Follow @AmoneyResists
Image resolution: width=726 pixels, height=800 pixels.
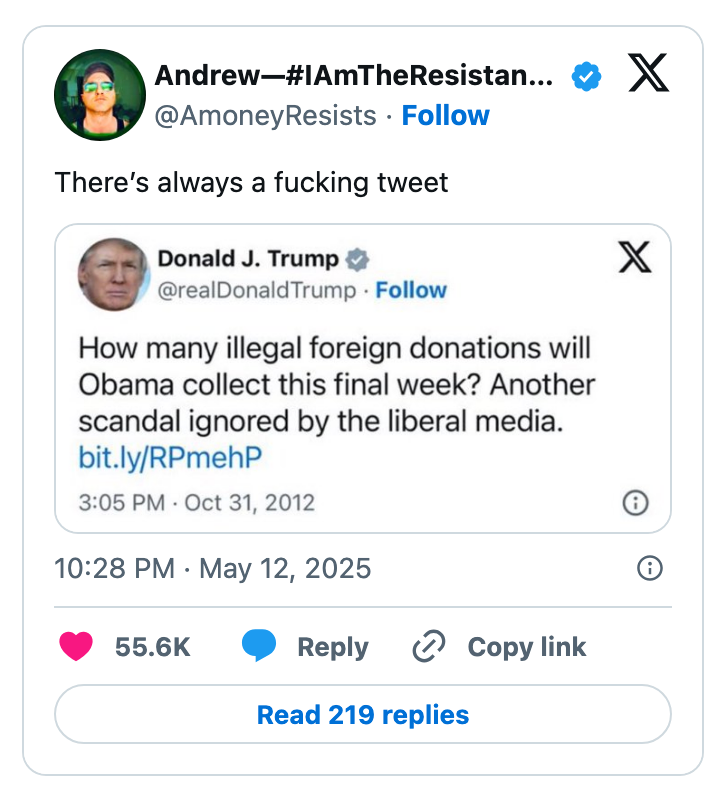coord(446,115)
